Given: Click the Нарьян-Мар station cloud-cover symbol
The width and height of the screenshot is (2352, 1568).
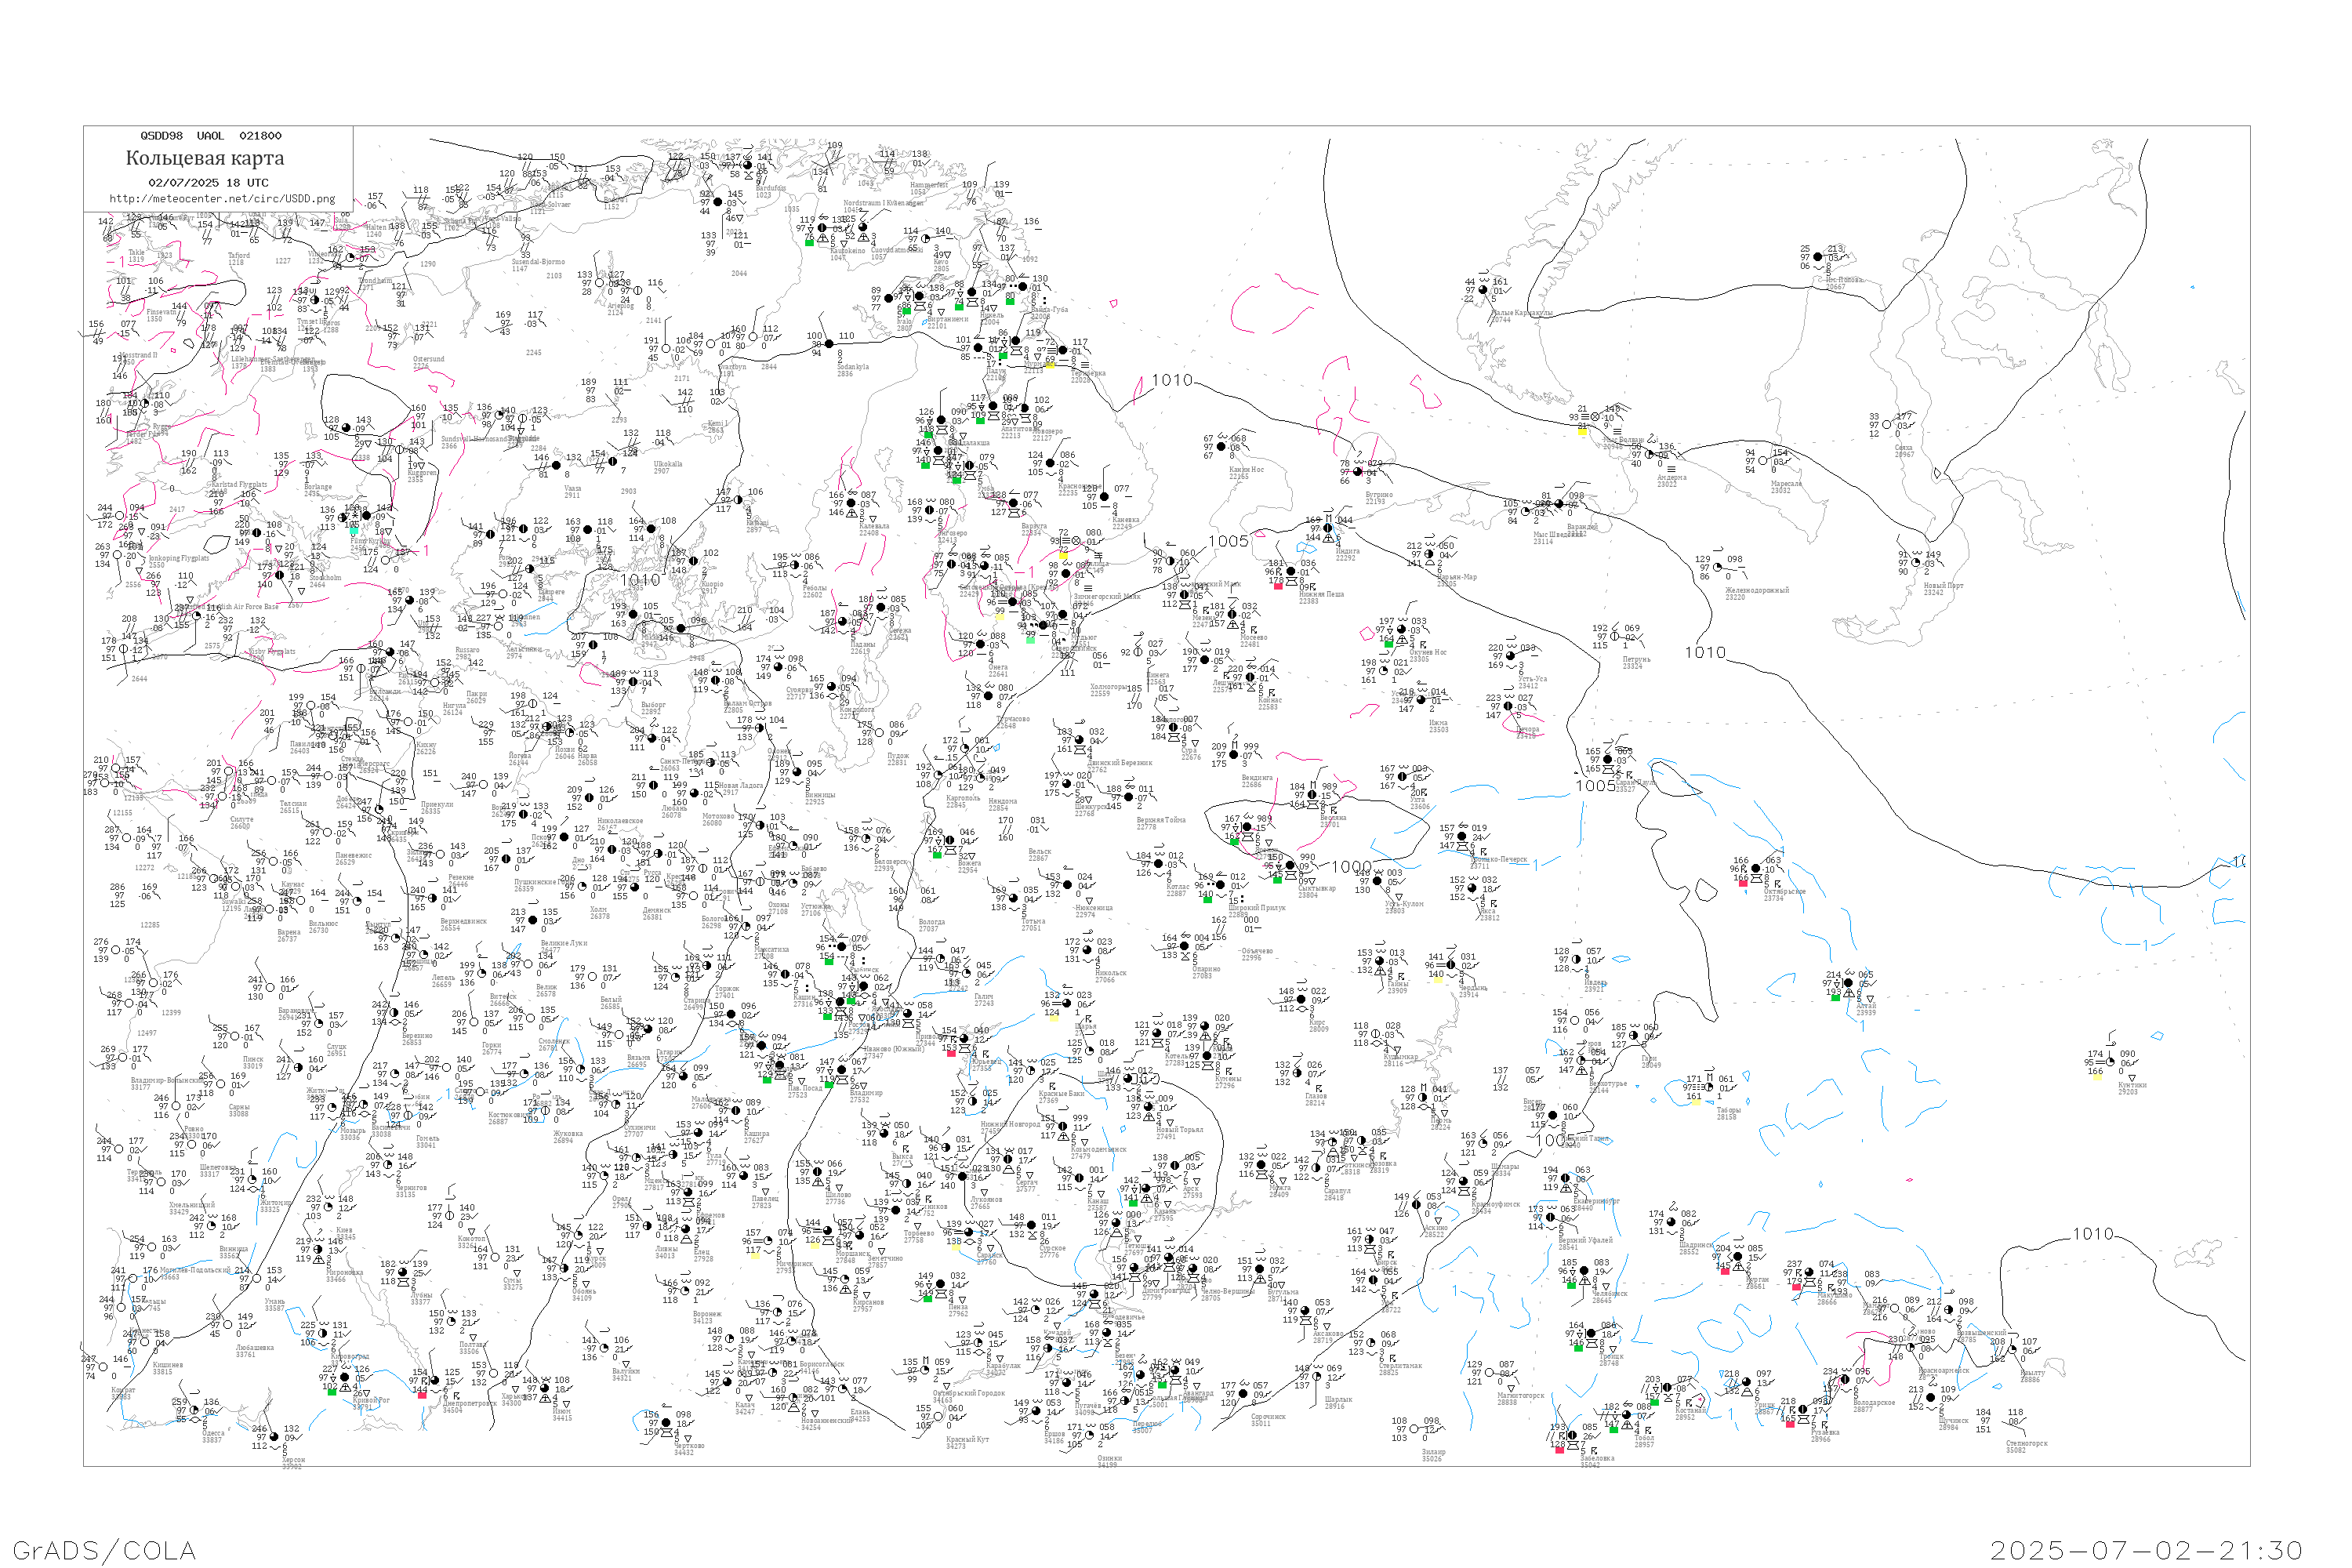Looking at the screenshot, I should tap(1429, 555).
